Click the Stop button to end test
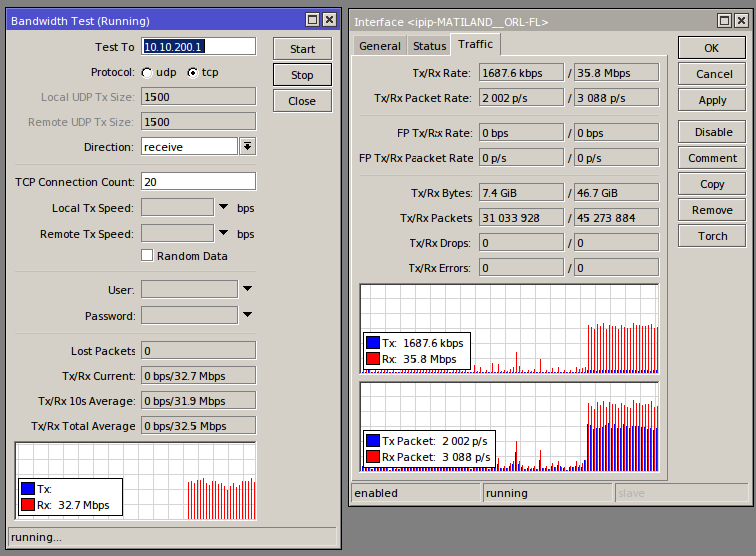The height and width of the screenshot is (556, 756). [302, 75]
